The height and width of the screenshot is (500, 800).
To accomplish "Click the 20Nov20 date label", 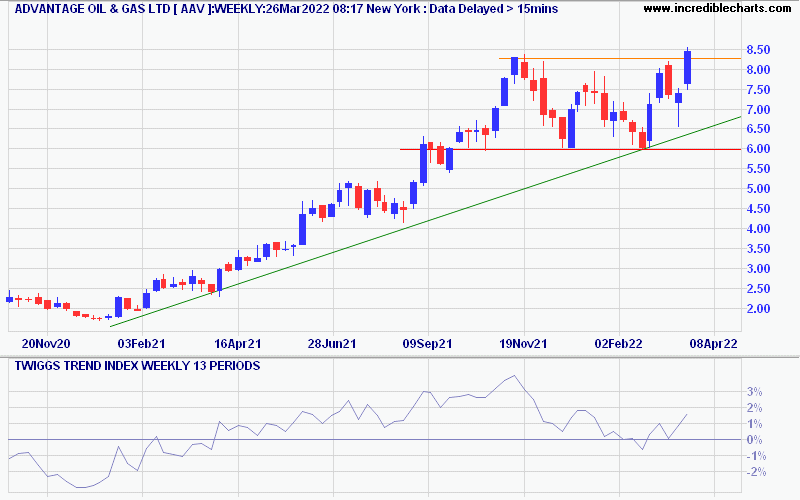I will (46, 344).
